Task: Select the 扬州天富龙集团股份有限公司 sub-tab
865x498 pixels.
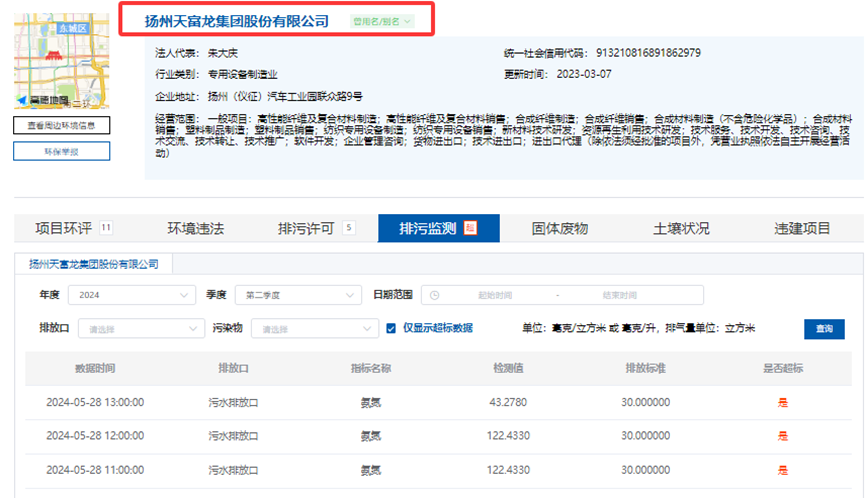Action: [x=94, y=264]
